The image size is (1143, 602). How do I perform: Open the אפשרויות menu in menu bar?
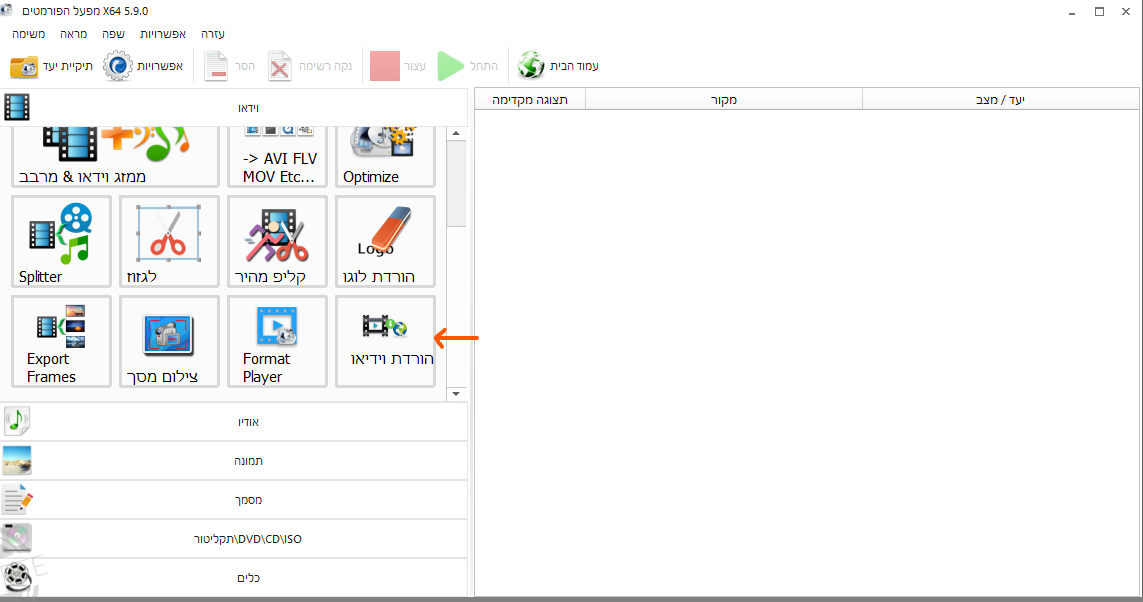point(163,34)
